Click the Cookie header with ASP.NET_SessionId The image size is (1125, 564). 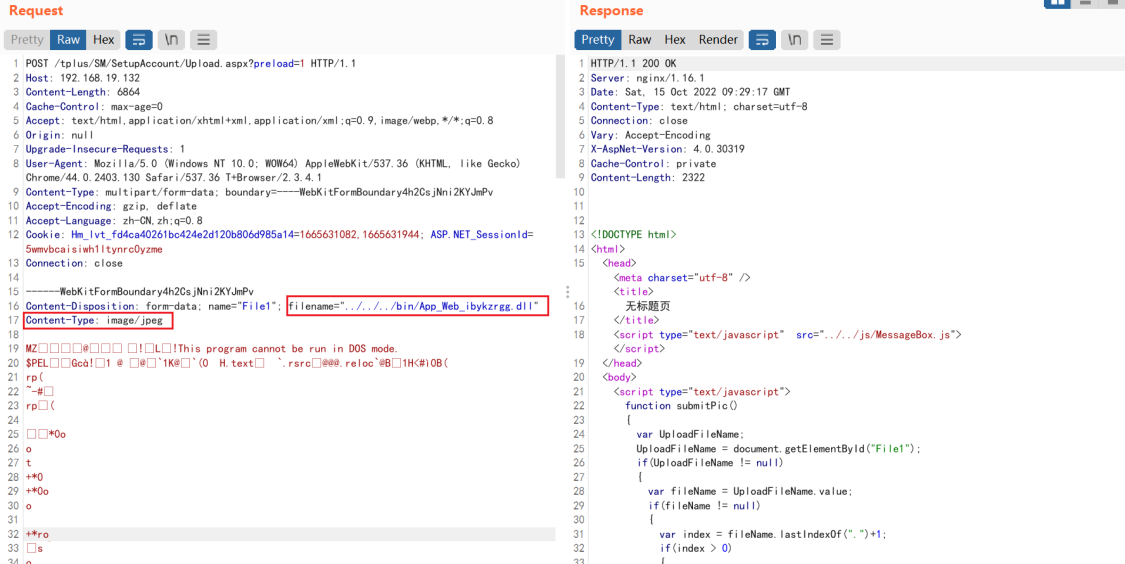click(x=278, y=242)
